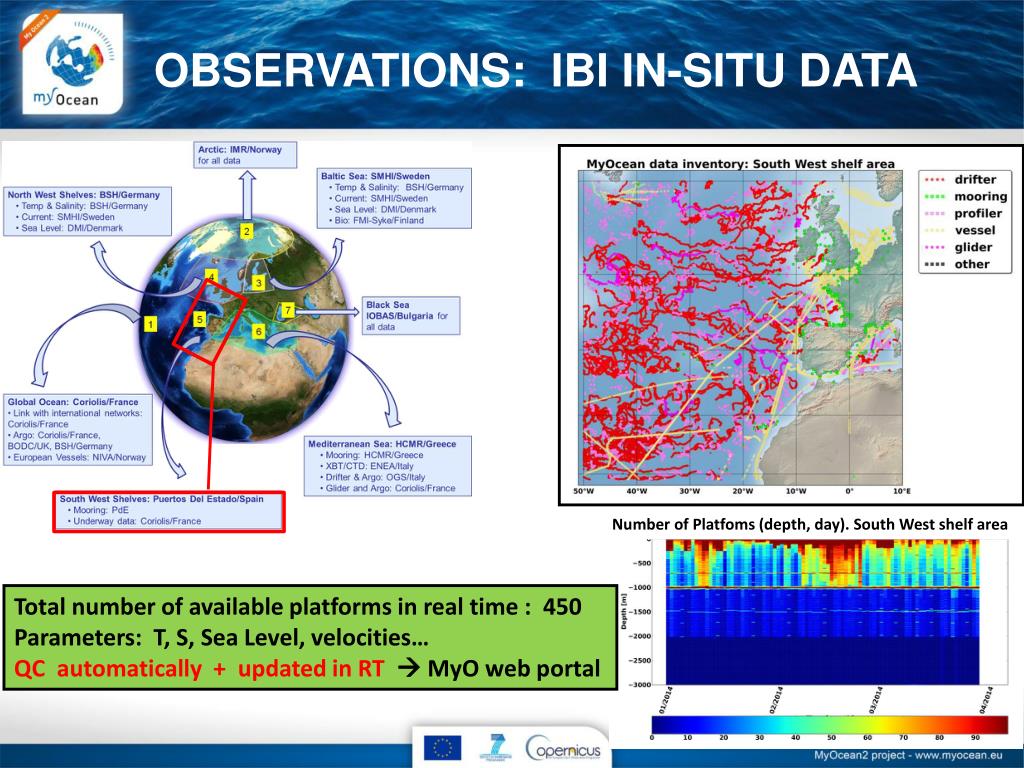Click the '-3000' depth axis label
This screenshot has height=768, width=1024.
click(639, 684)
